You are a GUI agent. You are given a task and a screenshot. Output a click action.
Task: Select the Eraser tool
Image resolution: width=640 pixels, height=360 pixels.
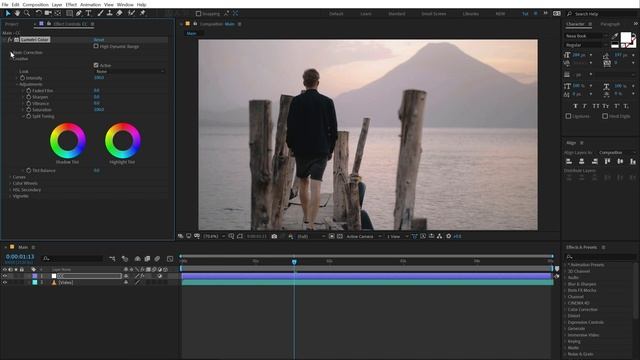[x=119, y=13]
